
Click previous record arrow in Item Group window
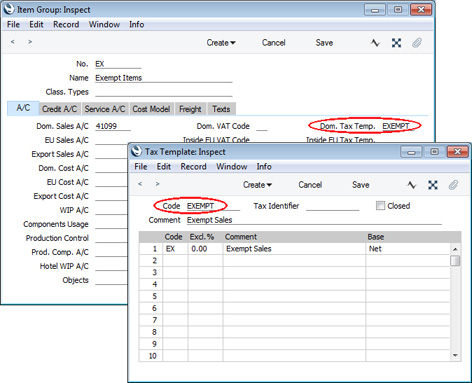pos(13,42)
